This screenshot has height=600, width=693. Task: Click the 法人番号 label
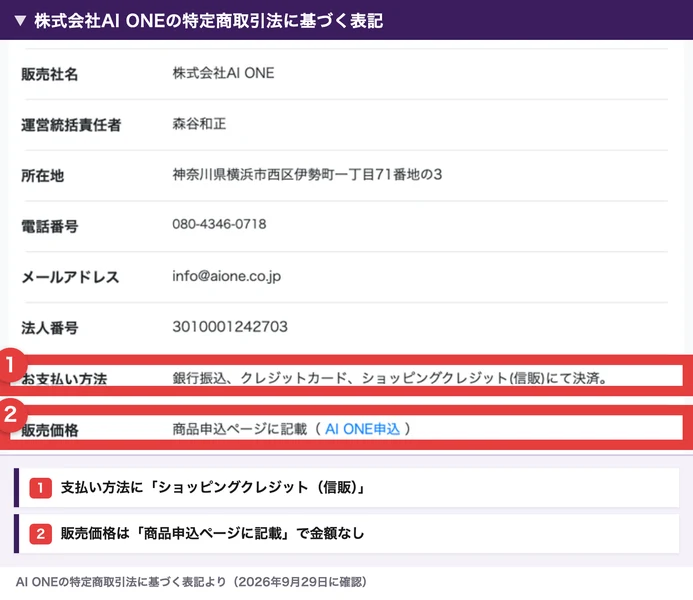50,328
